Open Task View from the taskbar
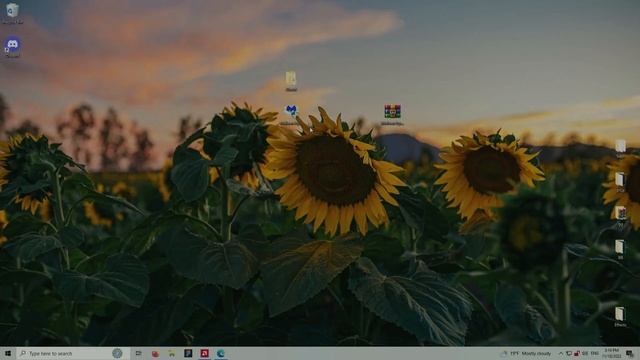This screenshot has height=360, width=640. pyautogui.click(x=138, y=353)
